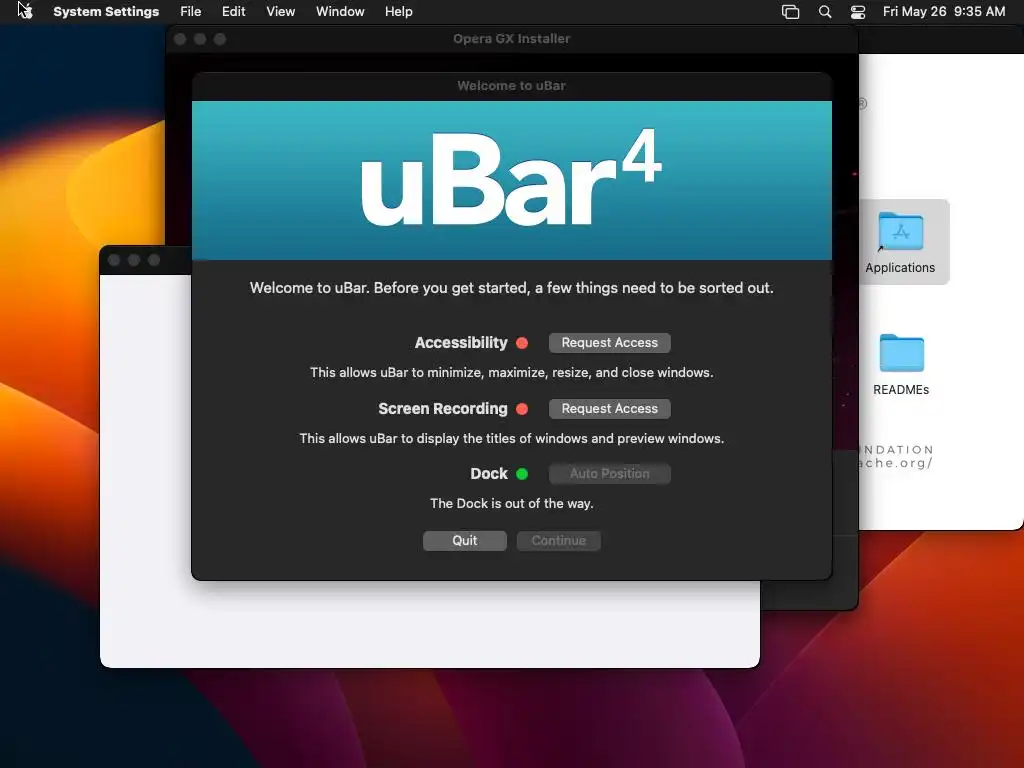Click the disabled Continue button

558,541
